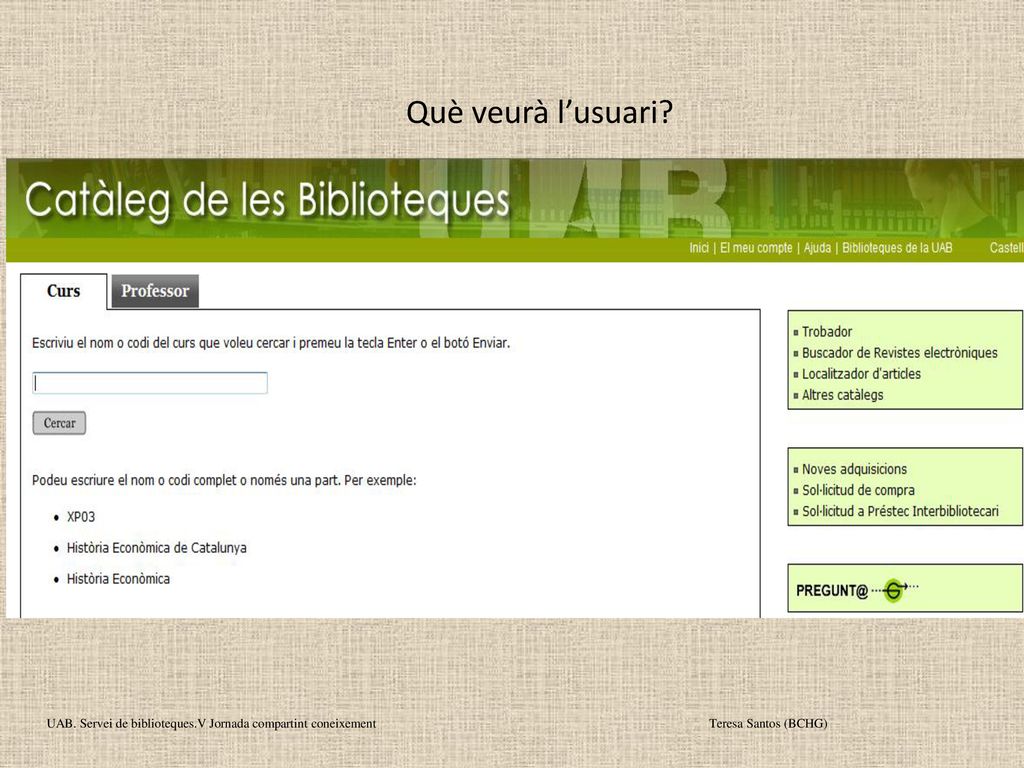
Task: Select the last example Història Econòmica
Action: [x=118, y=579]
